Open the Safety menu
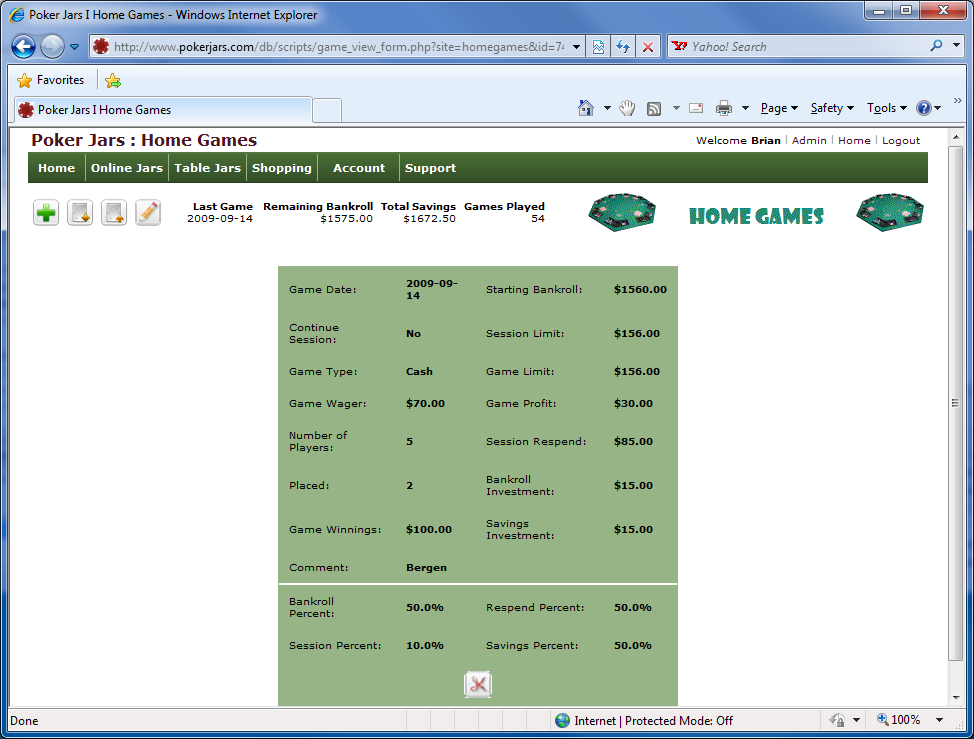 tap(832, 108)
